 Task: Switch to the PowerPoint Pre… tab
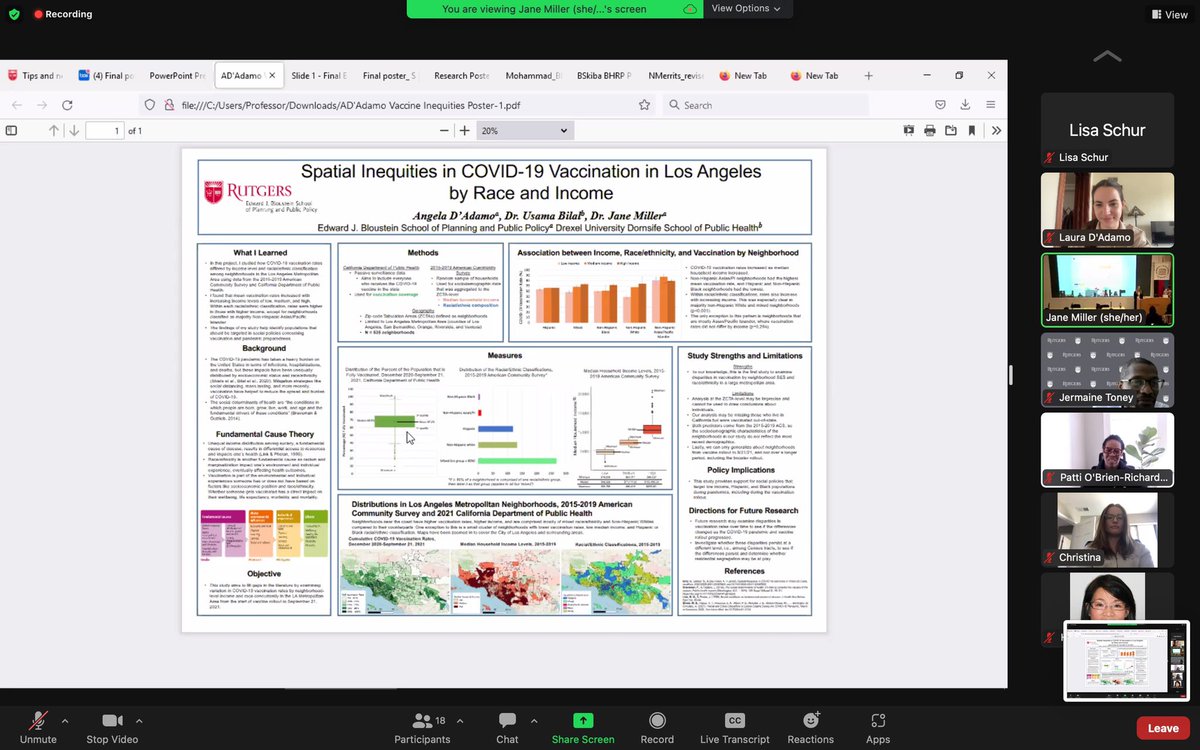click(x=177, y=75)
